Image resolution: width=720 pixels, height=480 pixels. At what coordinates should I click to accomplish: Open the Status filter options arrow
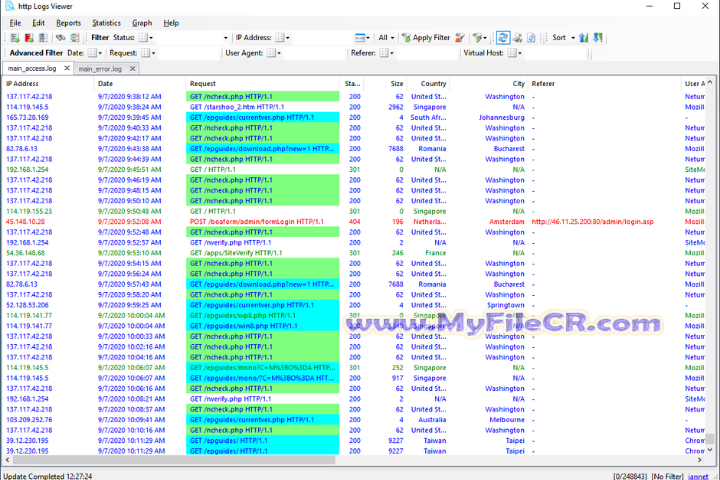[x=151, y=38]
